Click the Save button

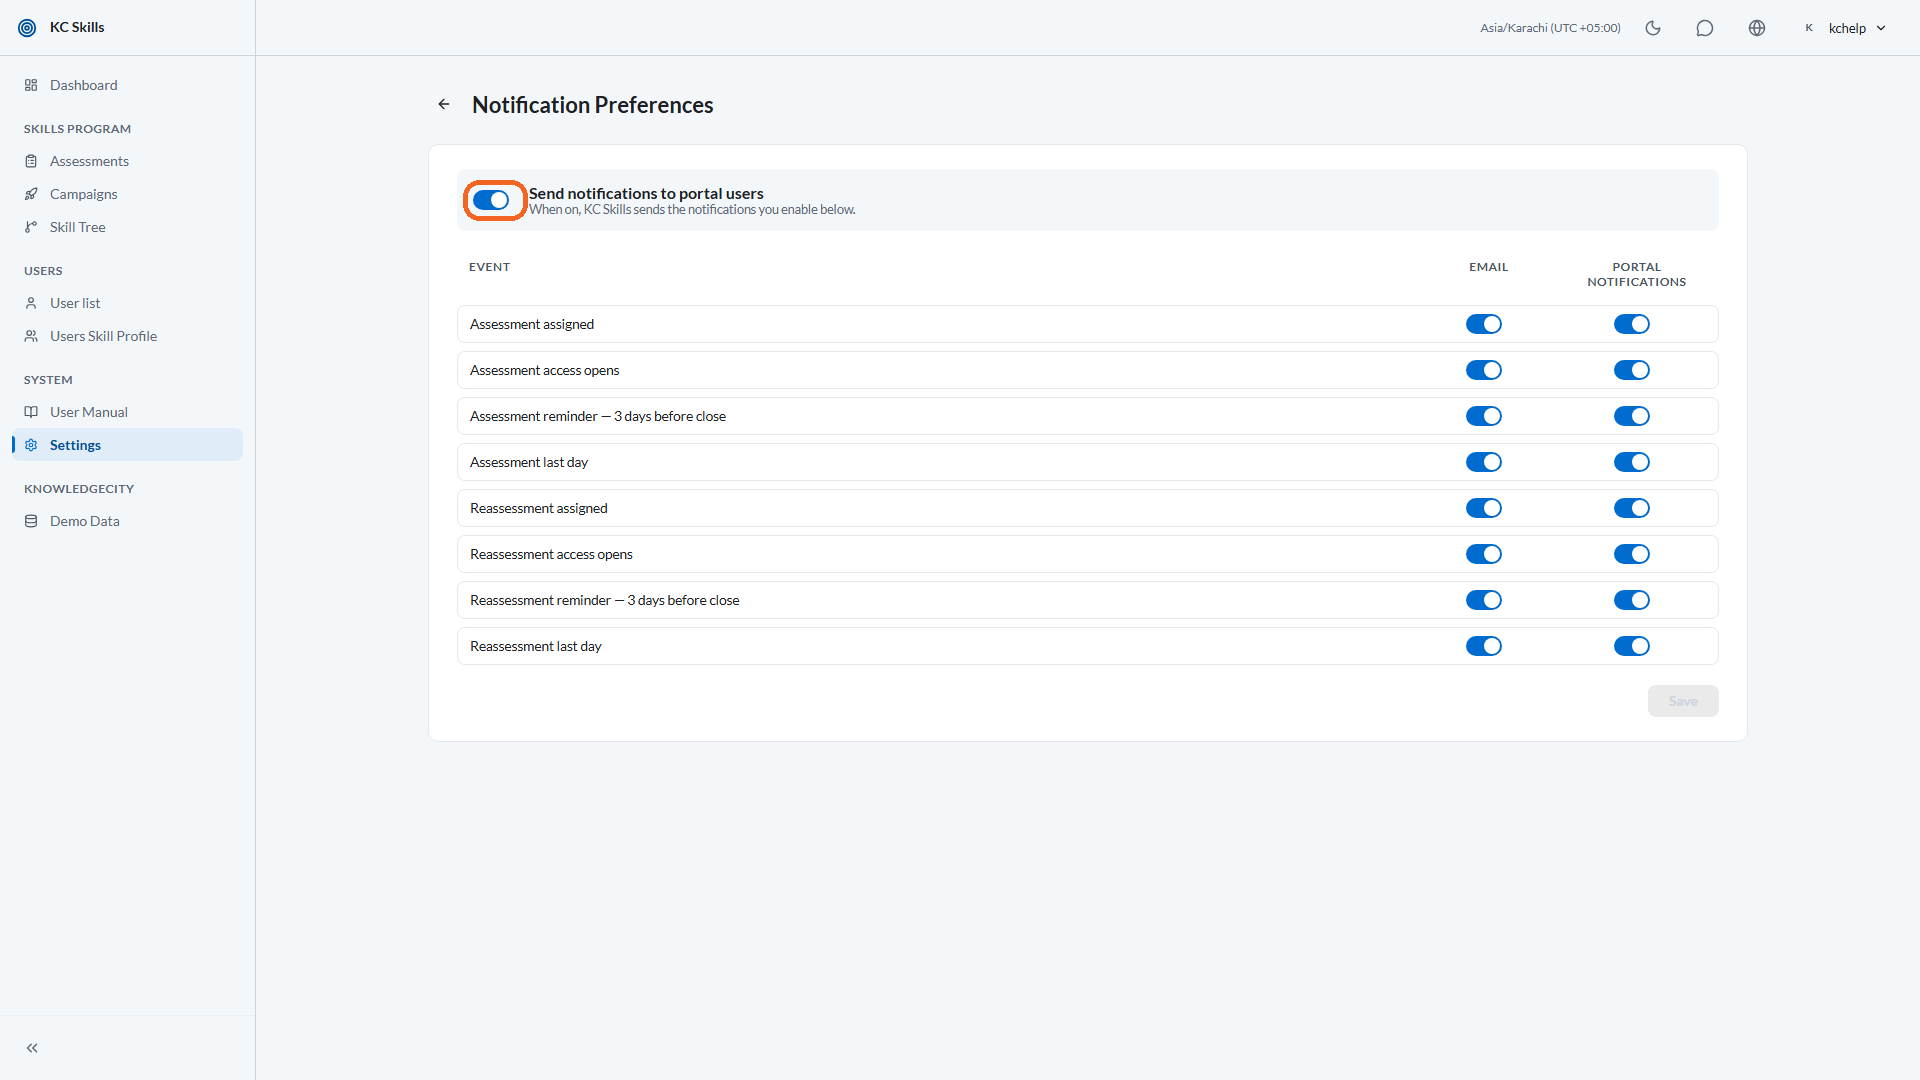click(x=1683, y=701)
